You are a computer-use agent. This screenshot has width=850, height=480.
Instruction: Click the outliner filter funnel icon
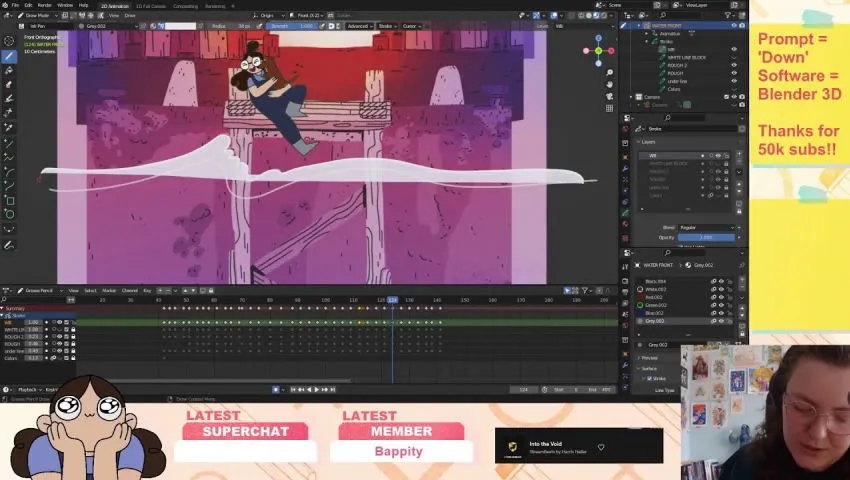[729, 16]
